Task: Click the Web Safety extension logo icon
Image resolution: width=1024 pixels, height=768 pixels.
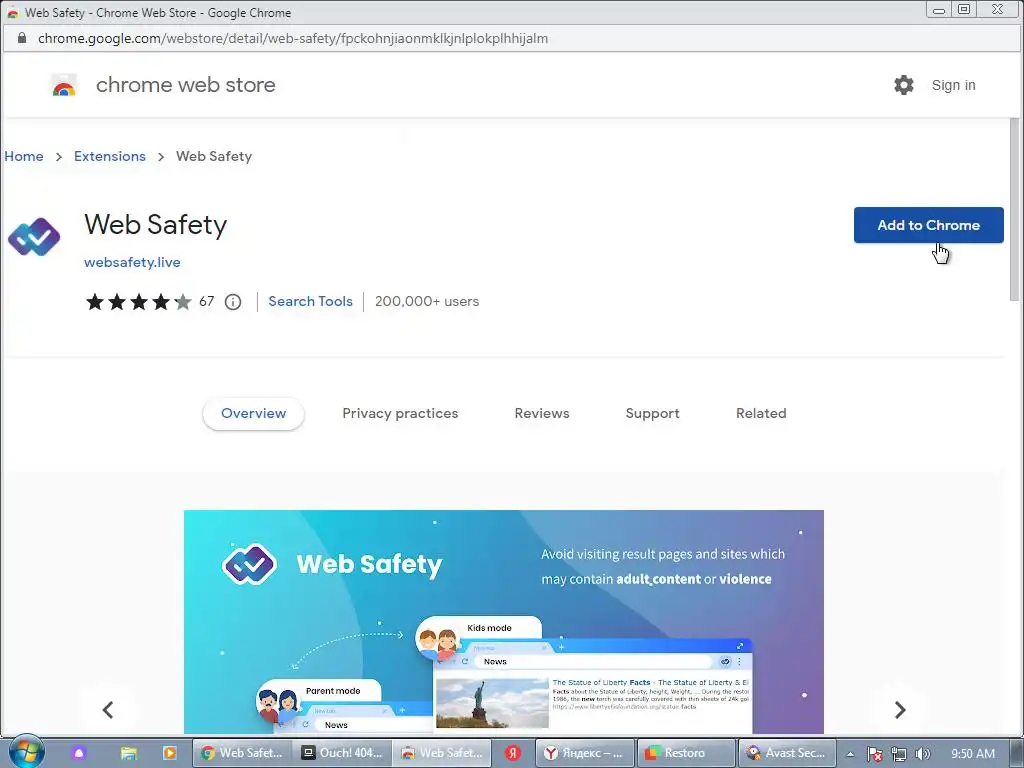Action: 34,236
